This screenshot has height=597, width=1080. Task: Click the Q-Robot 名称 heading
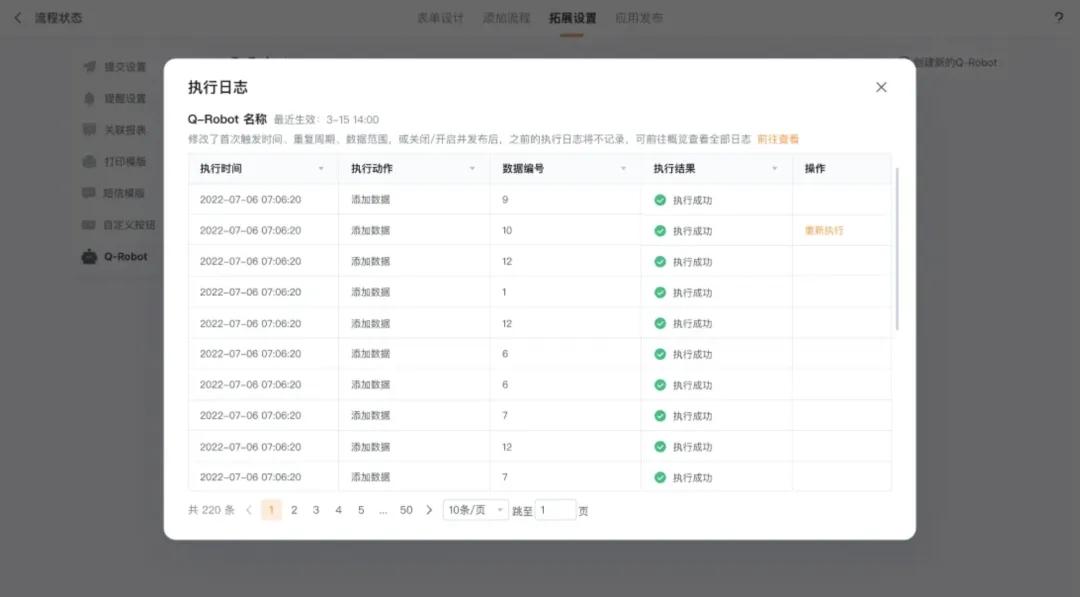pos(227,119)
